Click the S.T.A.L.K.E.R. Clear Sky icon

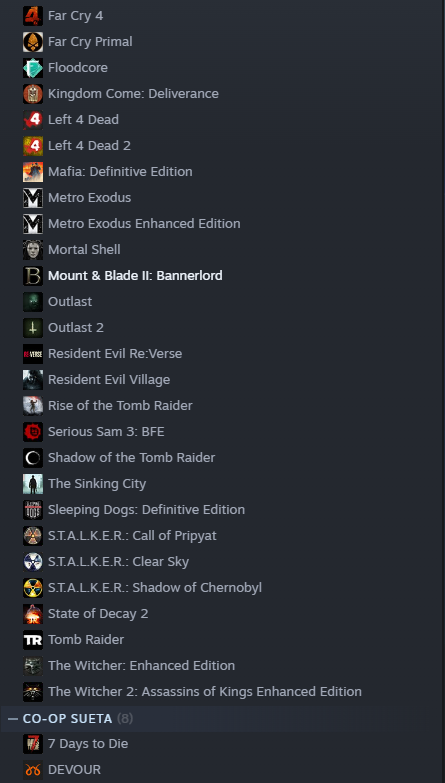click(x=33, y=561)
